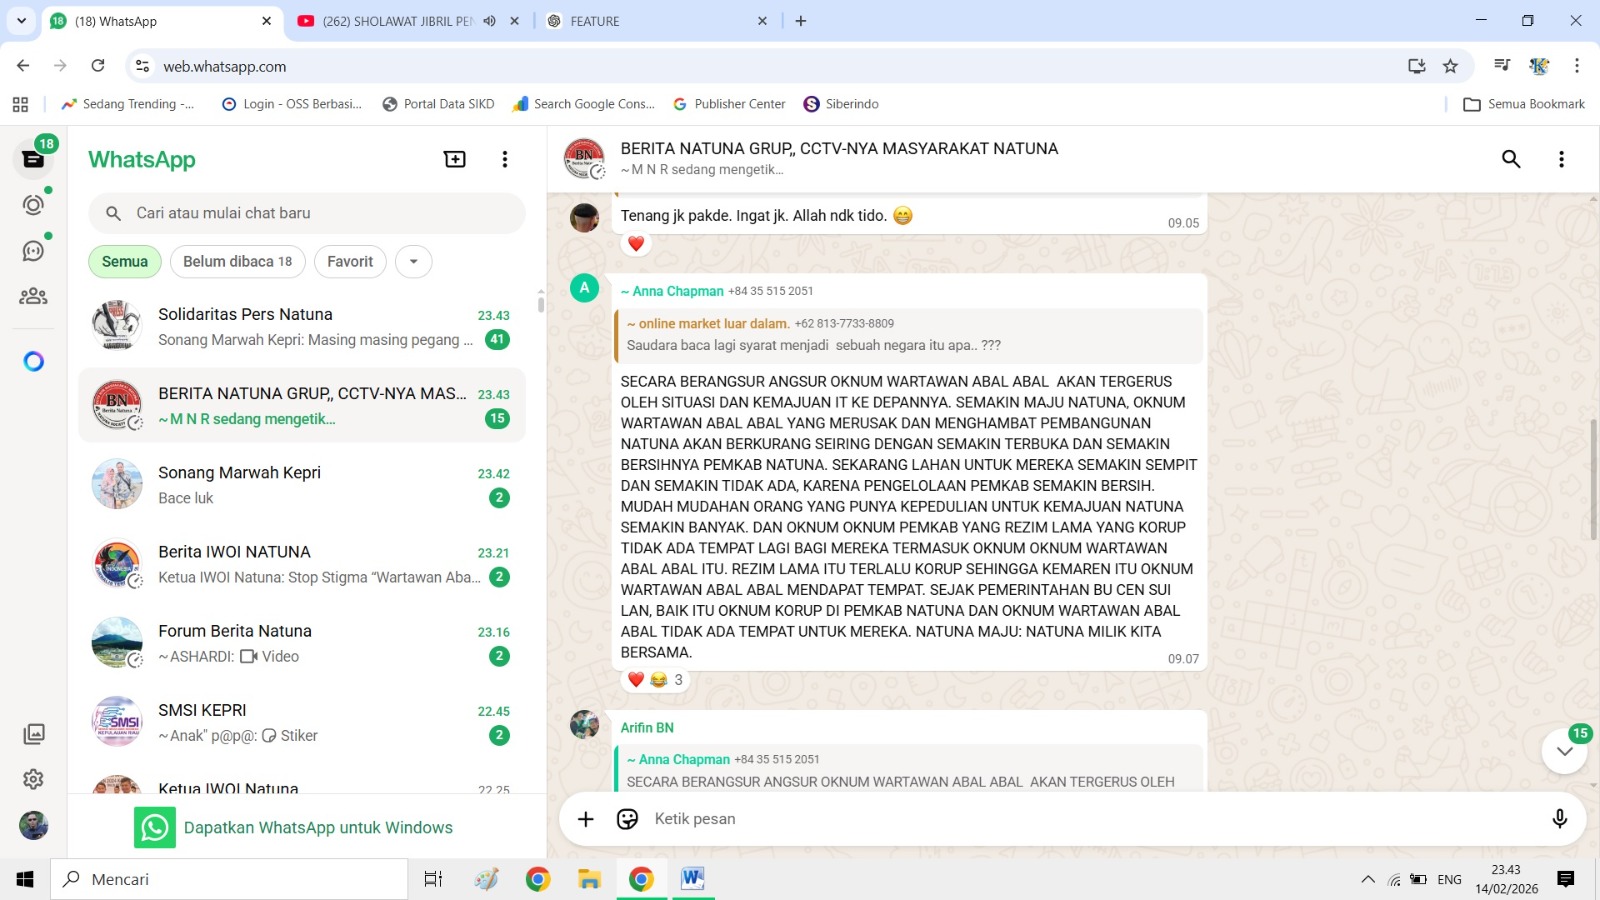Open the Status icon in sidebar

33,205
